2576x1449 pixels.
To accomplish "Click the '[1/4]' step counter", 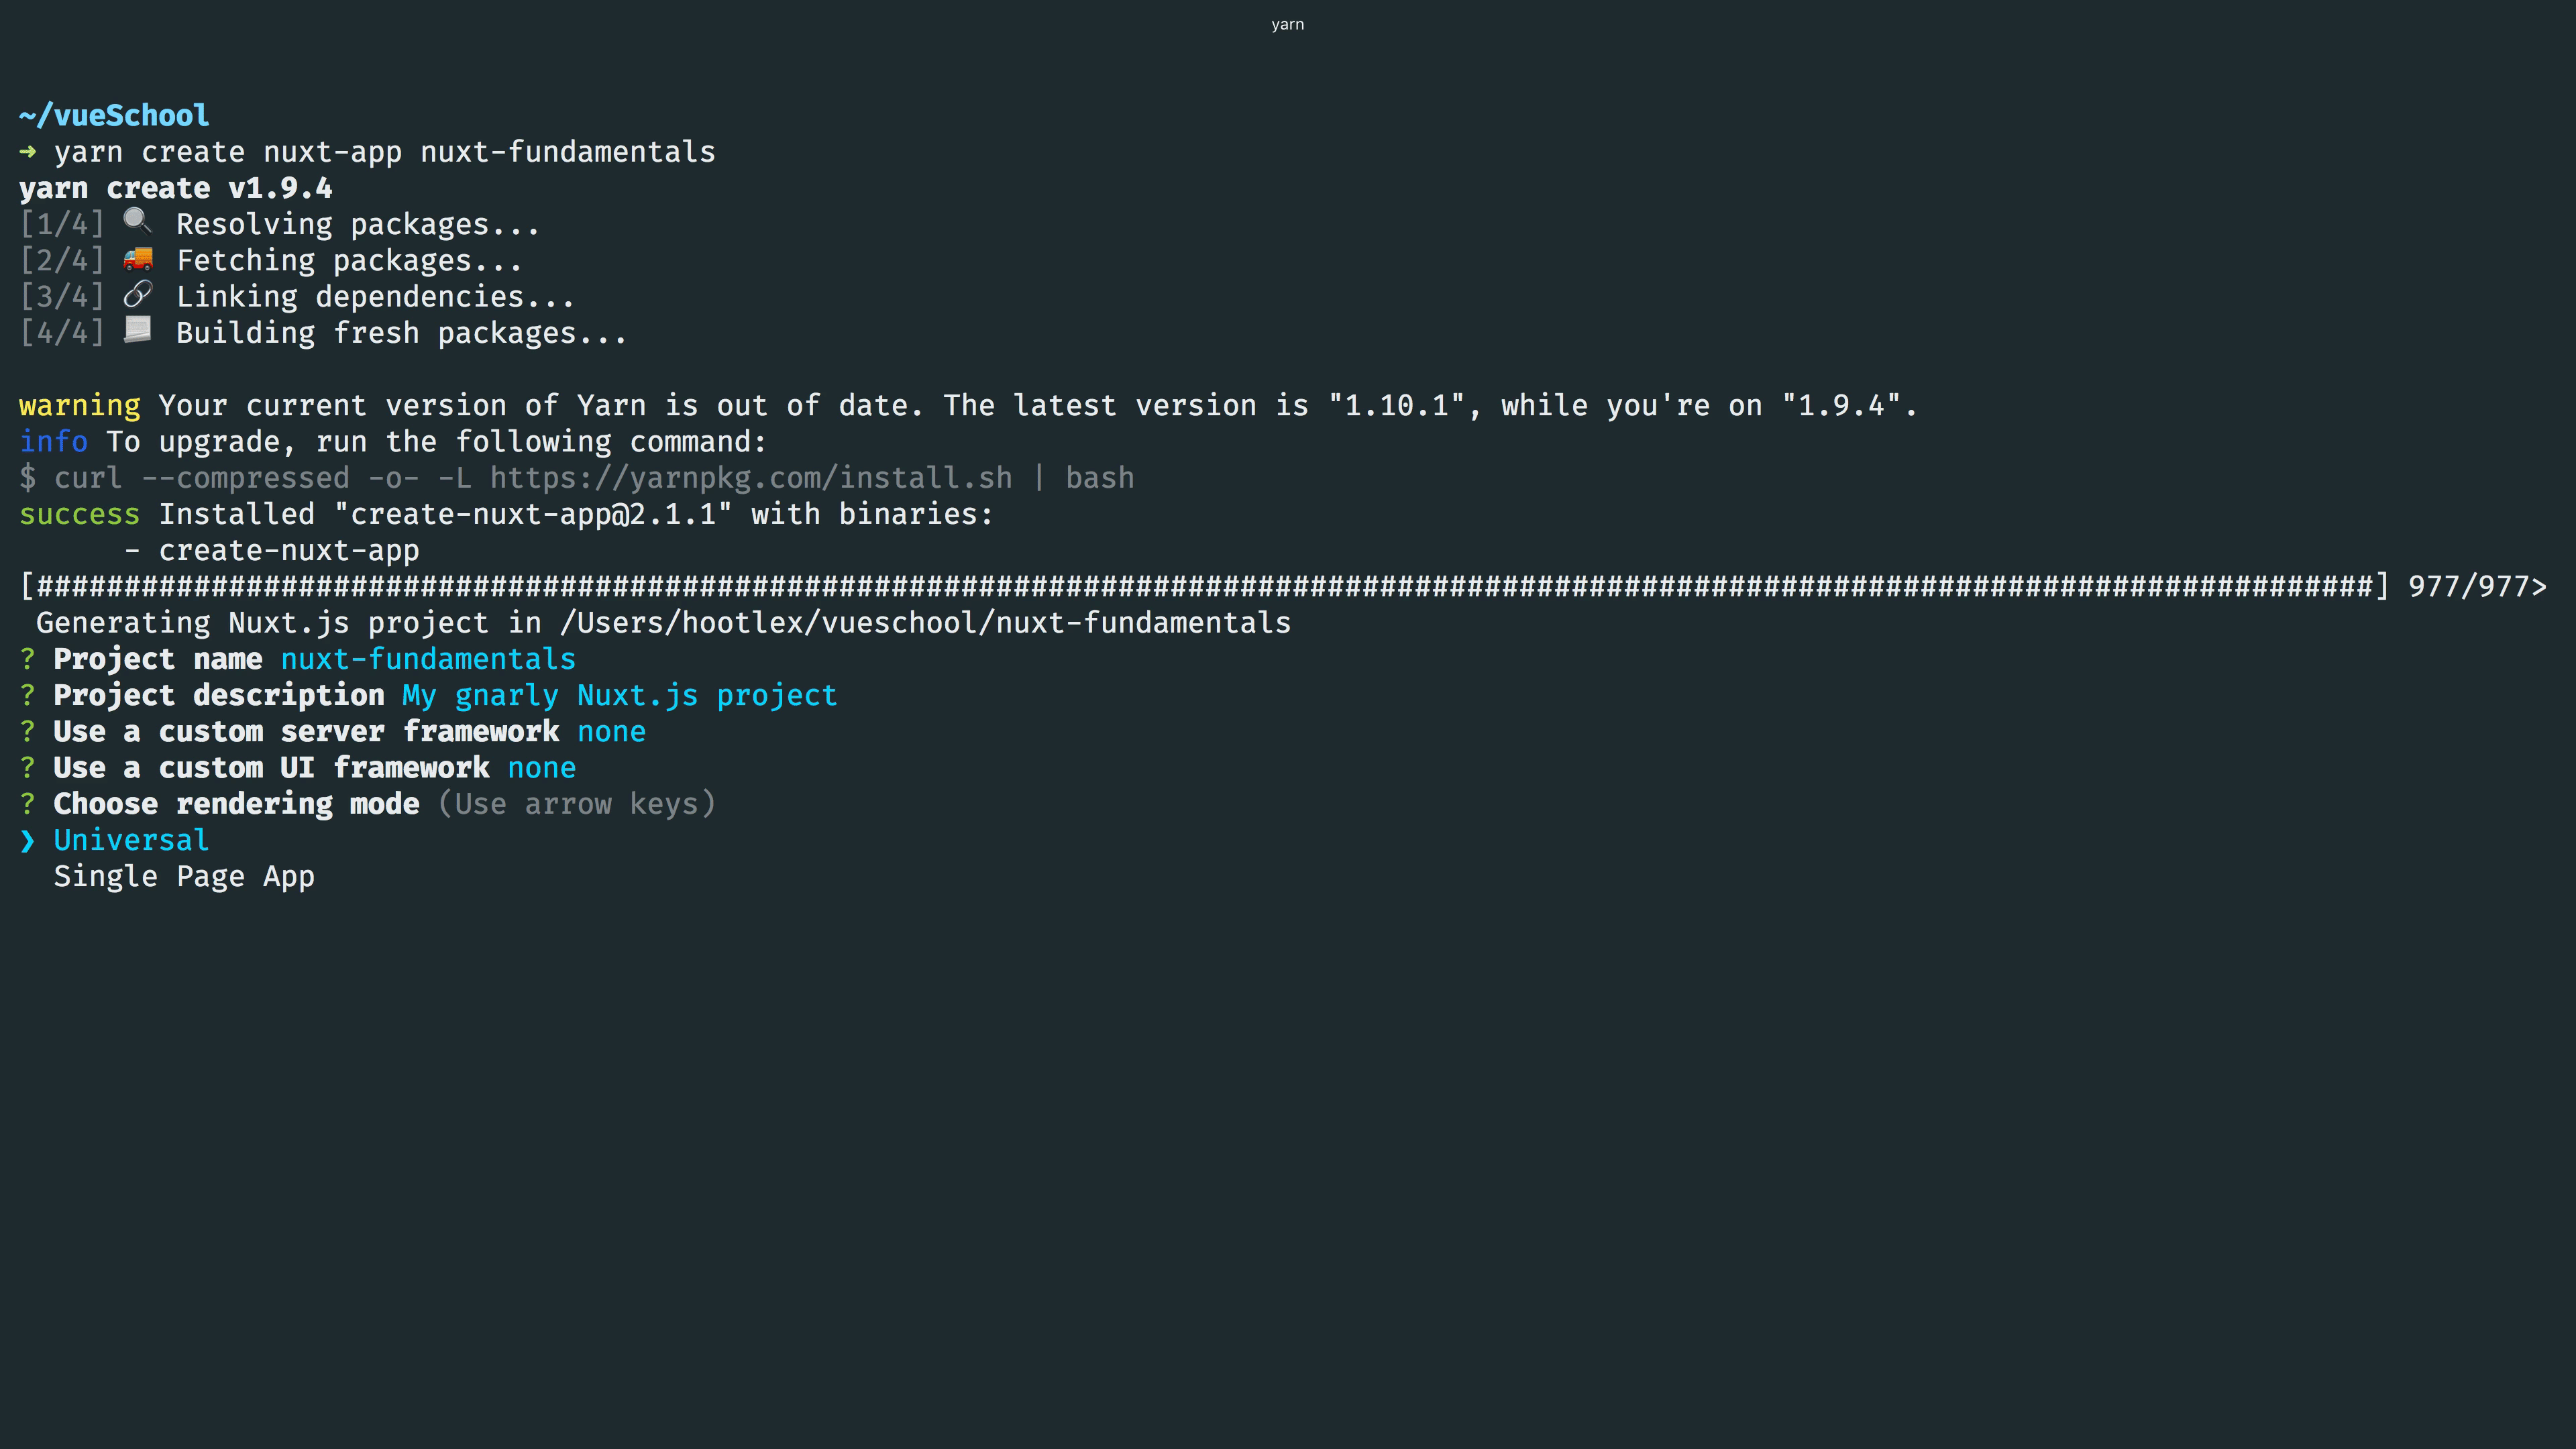I will pos(62,225).
